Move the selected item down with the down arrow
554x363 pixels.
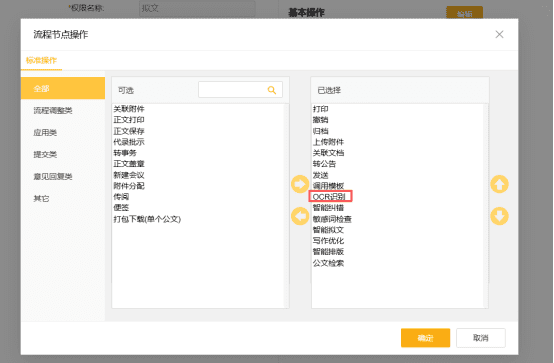tap(499, 216)
